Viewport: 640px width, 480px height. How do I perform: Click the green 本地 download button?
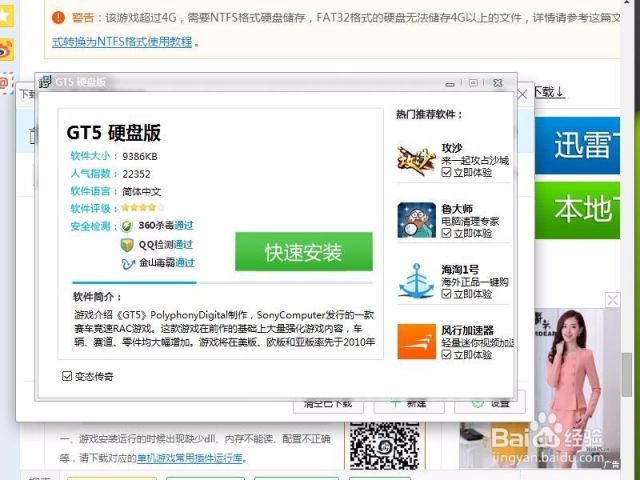pyautogui.click(x=577, y=210)
